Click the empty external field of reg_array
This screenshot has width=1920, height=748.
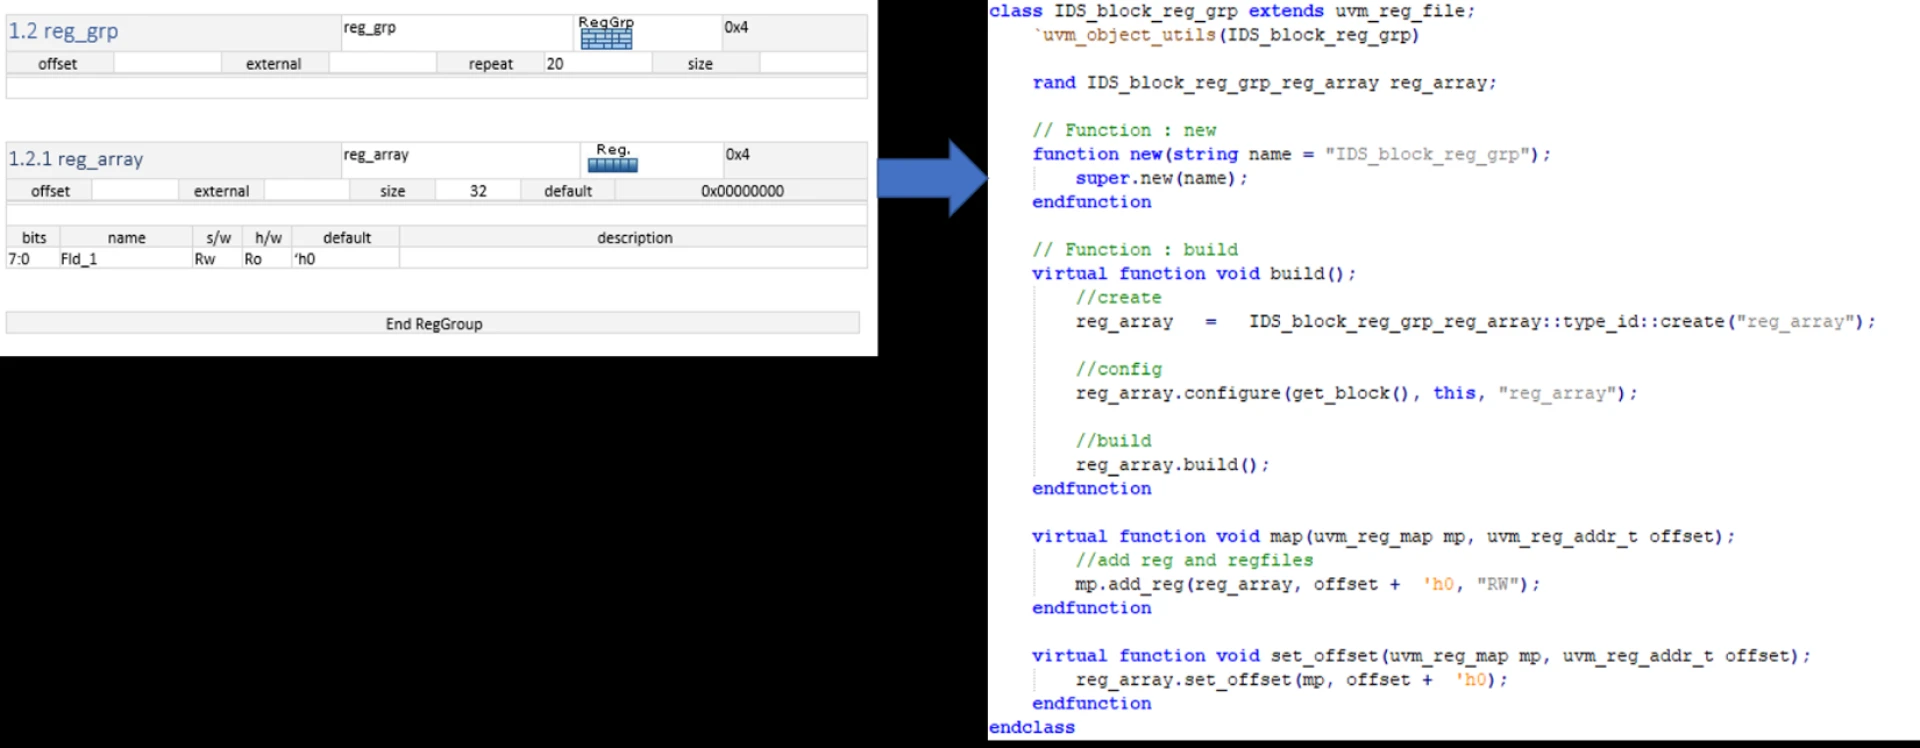304,191
